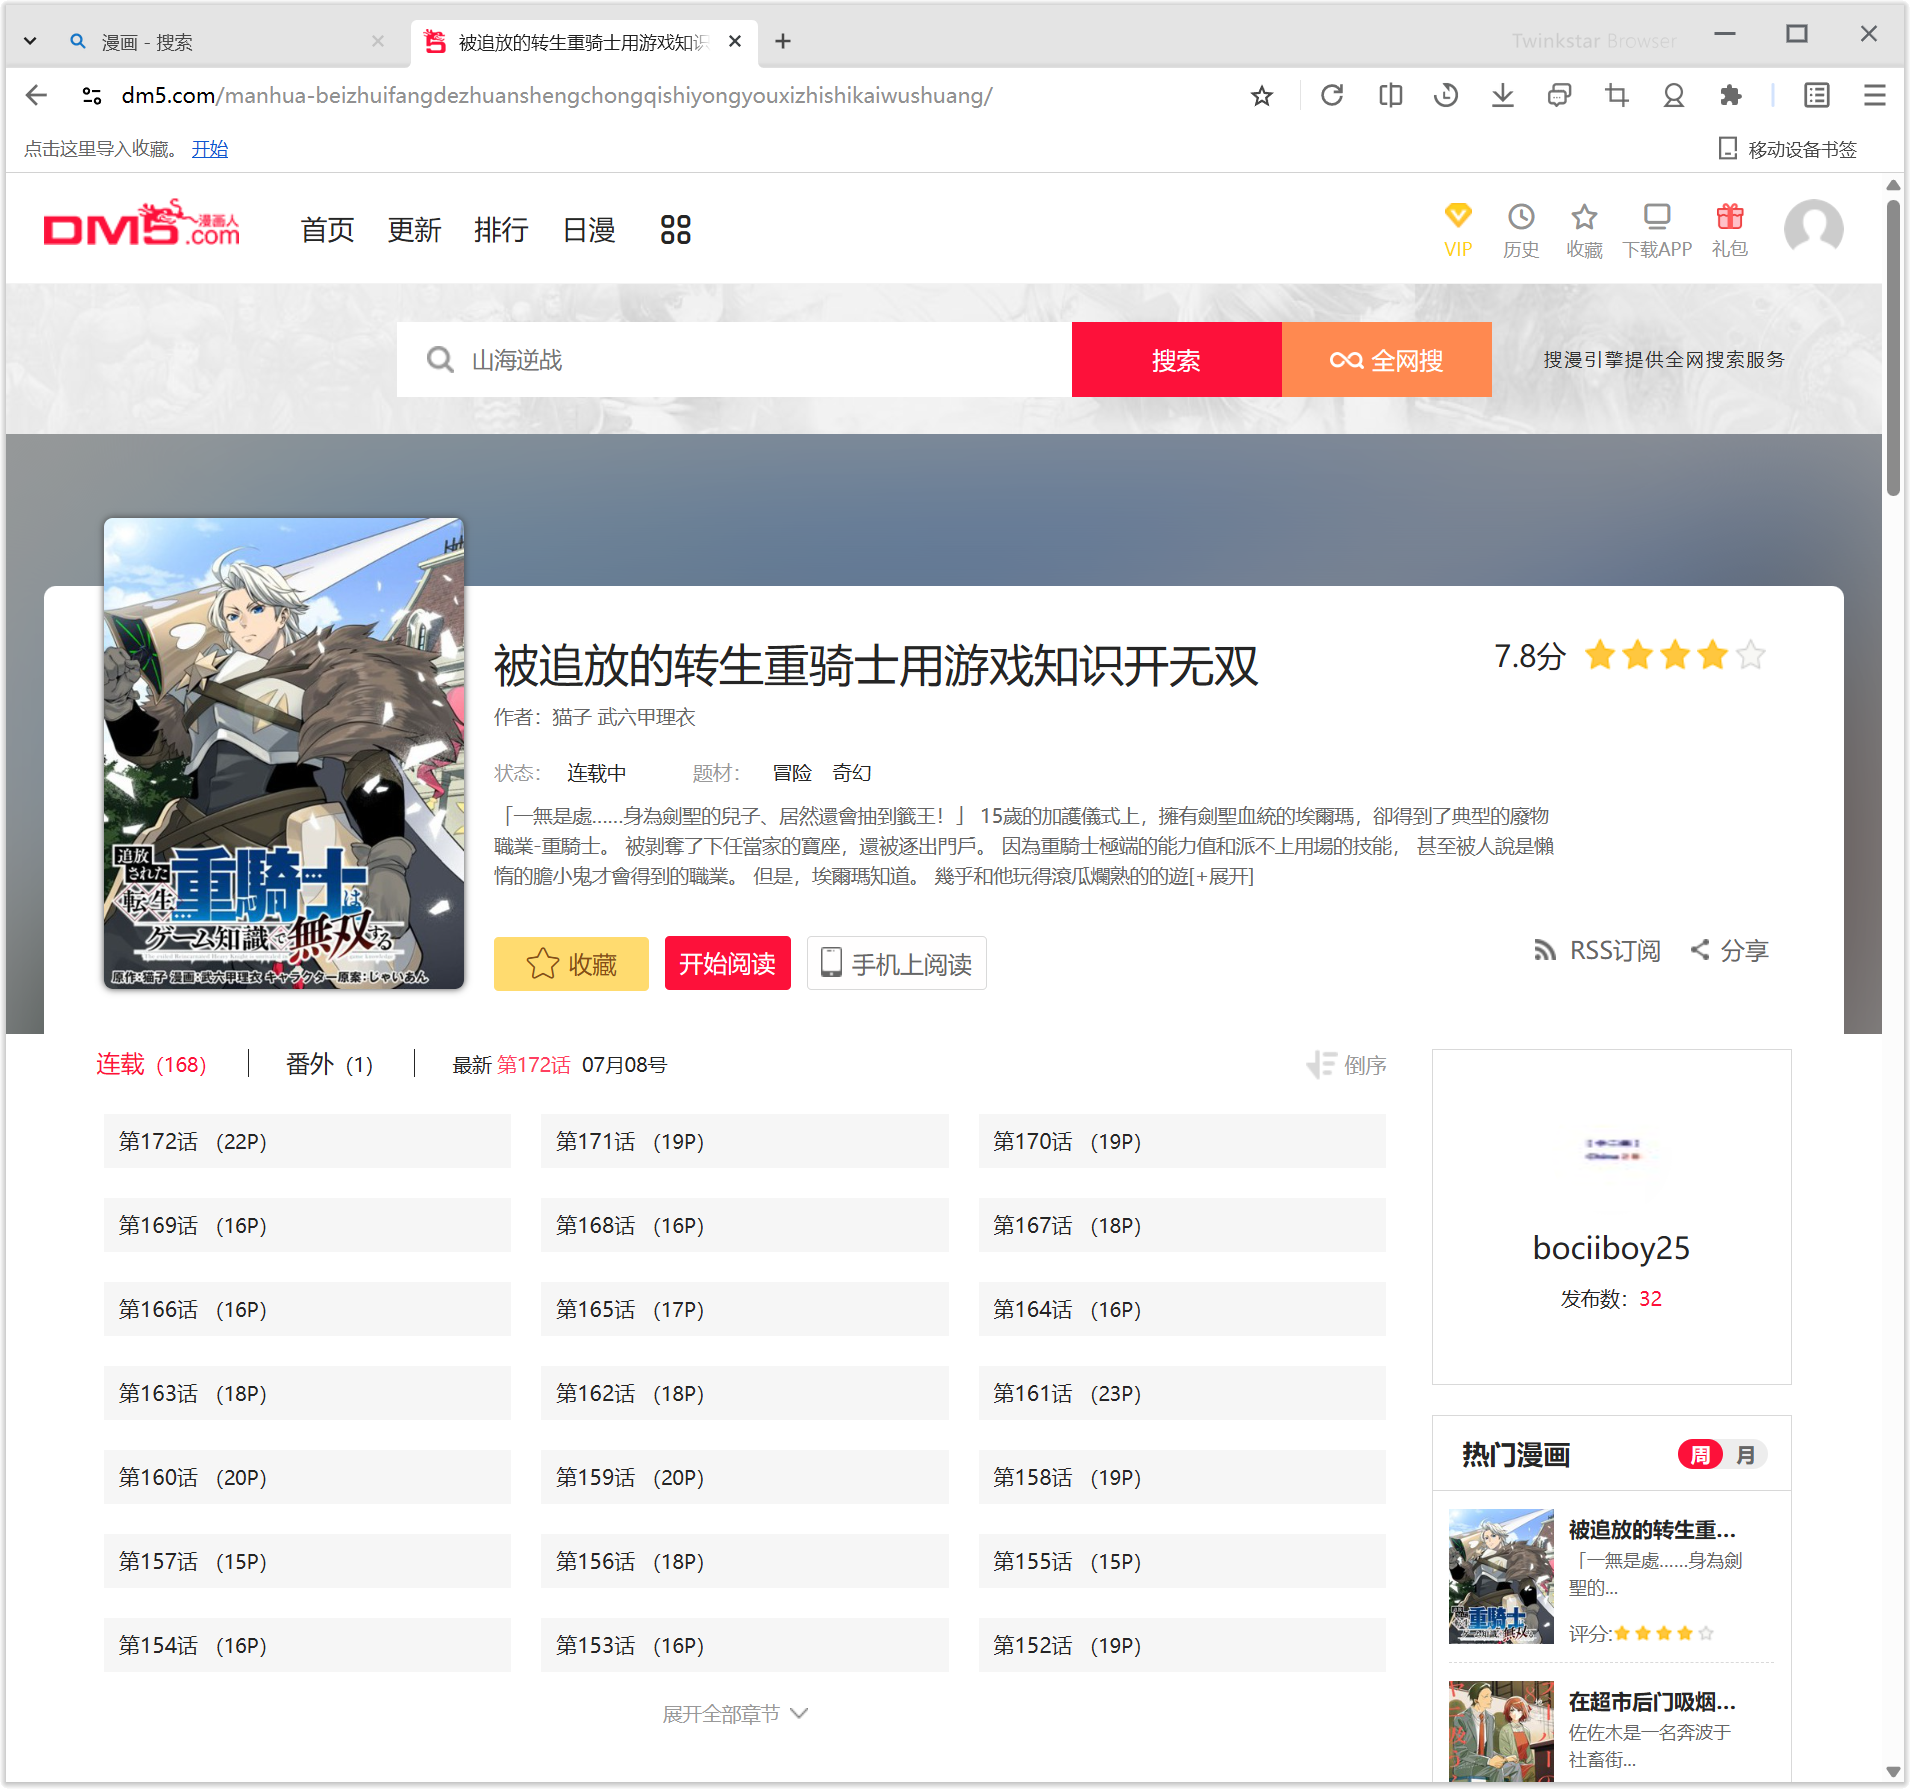This screenshot has width=1910, height=1789.
Task: Open browser history clock icon in toolbar
Action: pos(1446,95)
